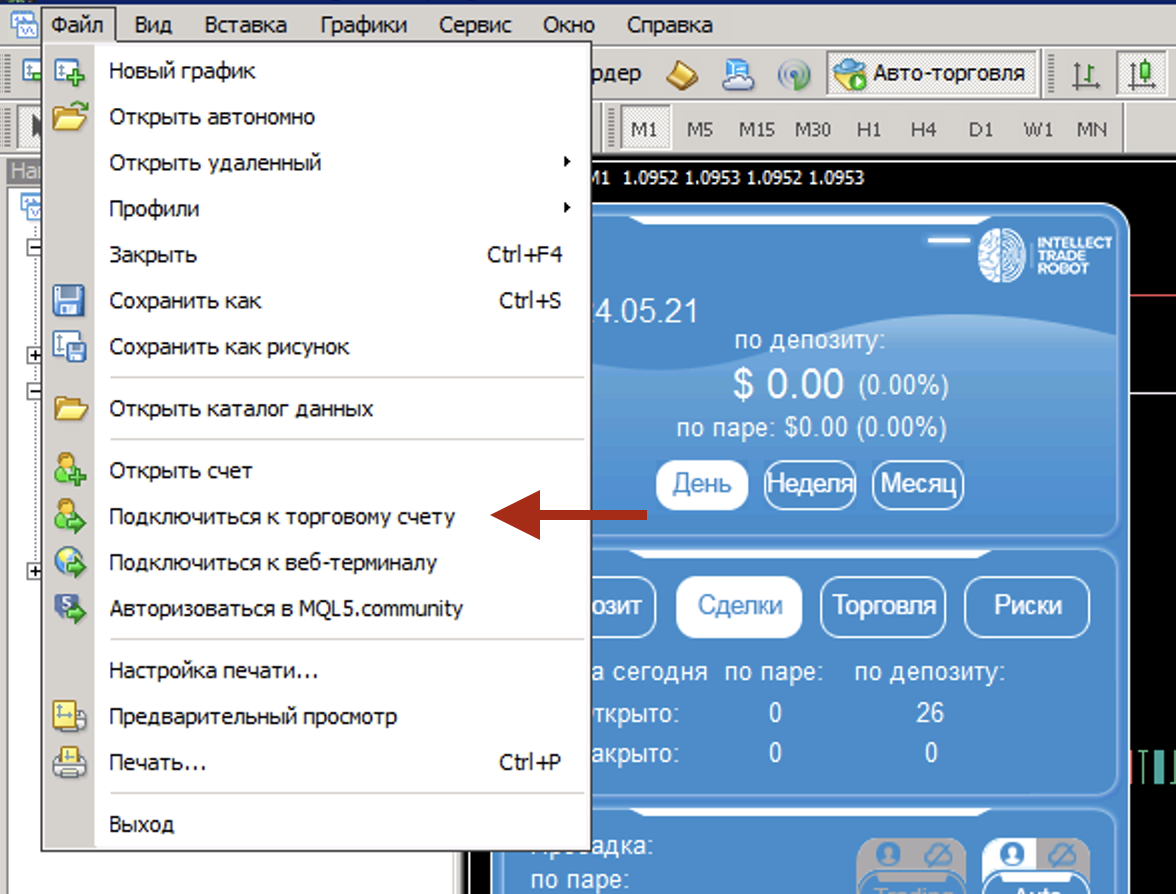Open Настройка печати...
This screenshot has width=1176, height=894.
click(x=316, y=670)
